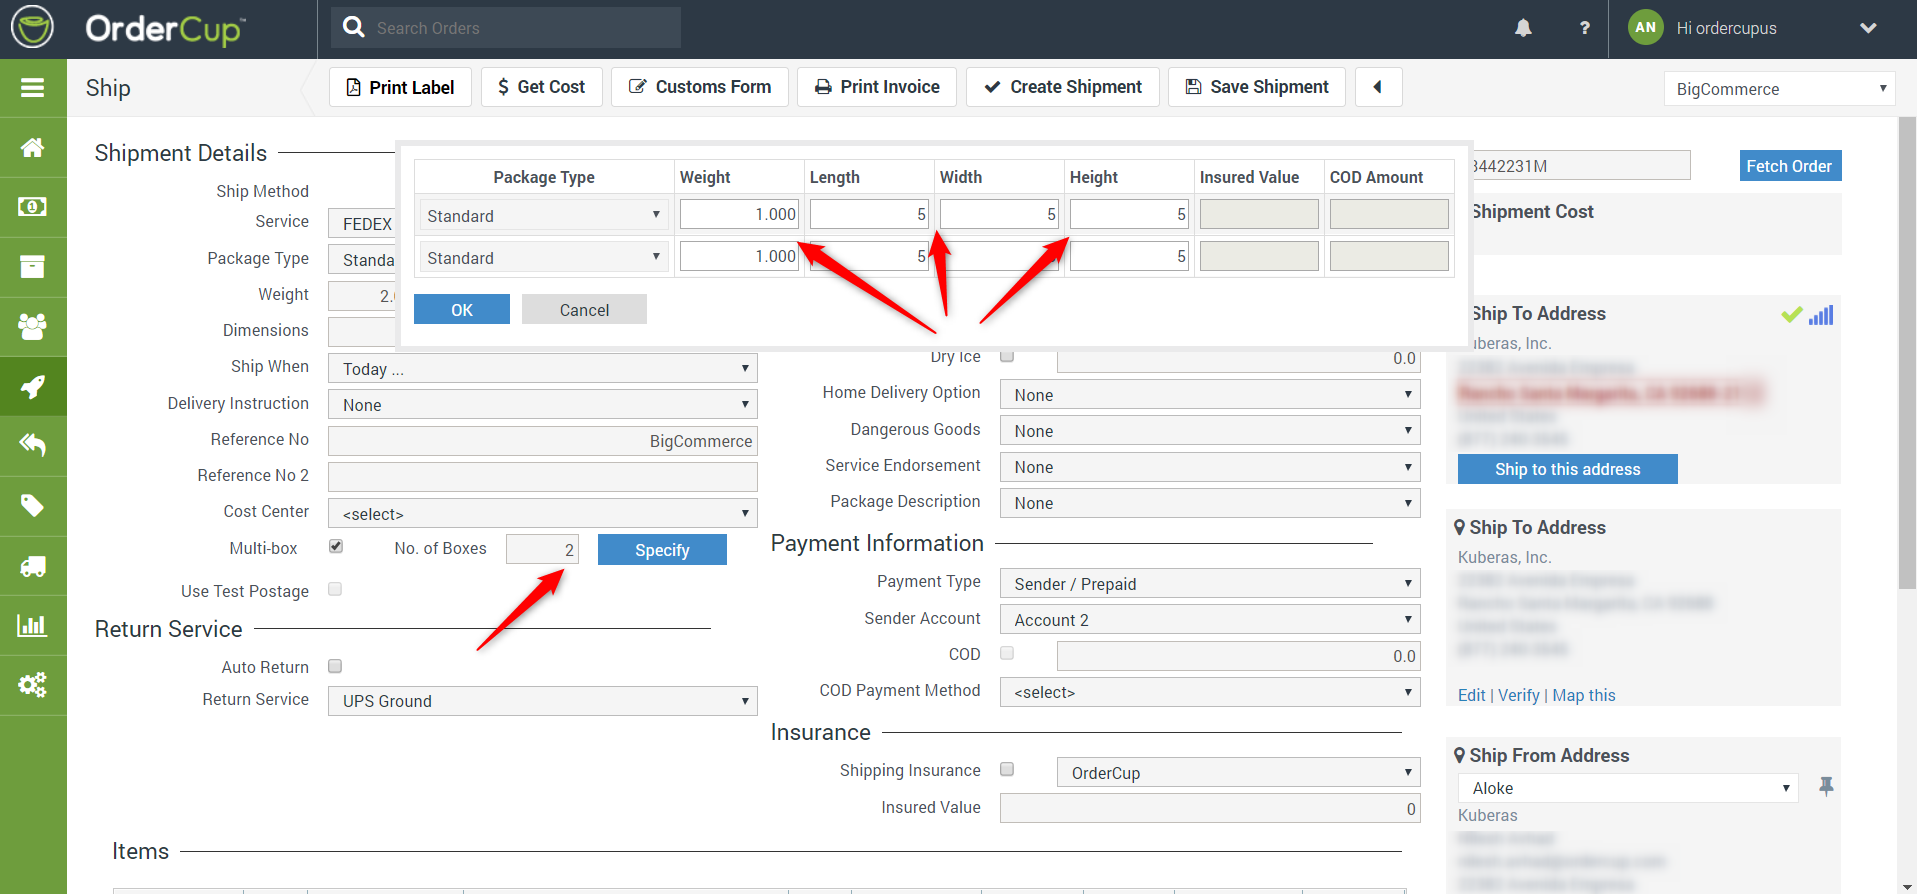Enable the Auto Return checkbox
The height and width of the screenshot is (894, 1917).
(335, 666)
